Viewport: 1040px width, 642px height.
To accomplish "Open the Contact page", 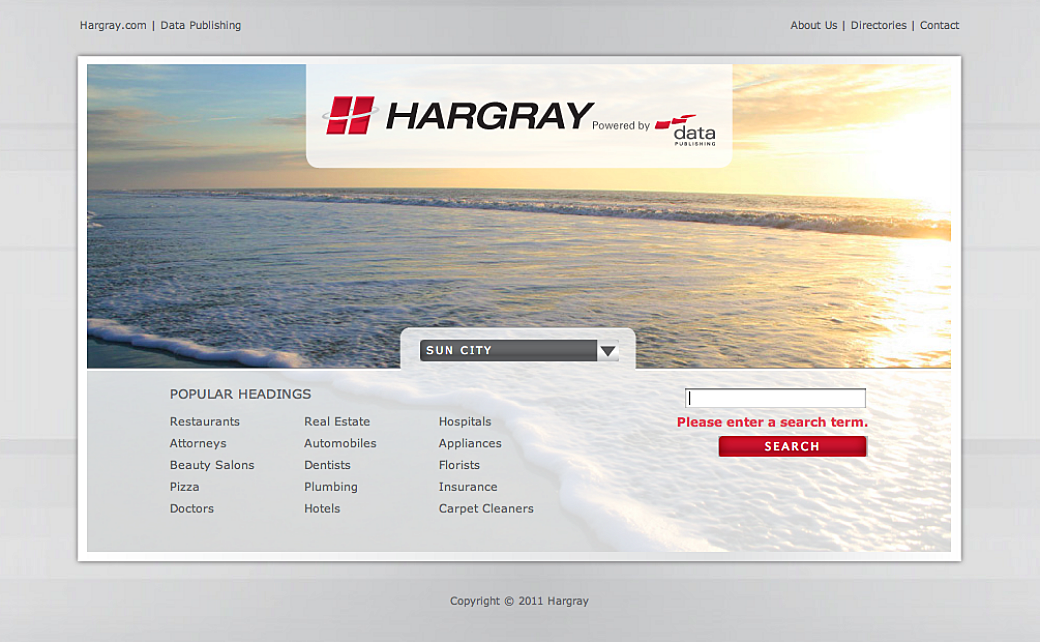I will pos(939,26).
